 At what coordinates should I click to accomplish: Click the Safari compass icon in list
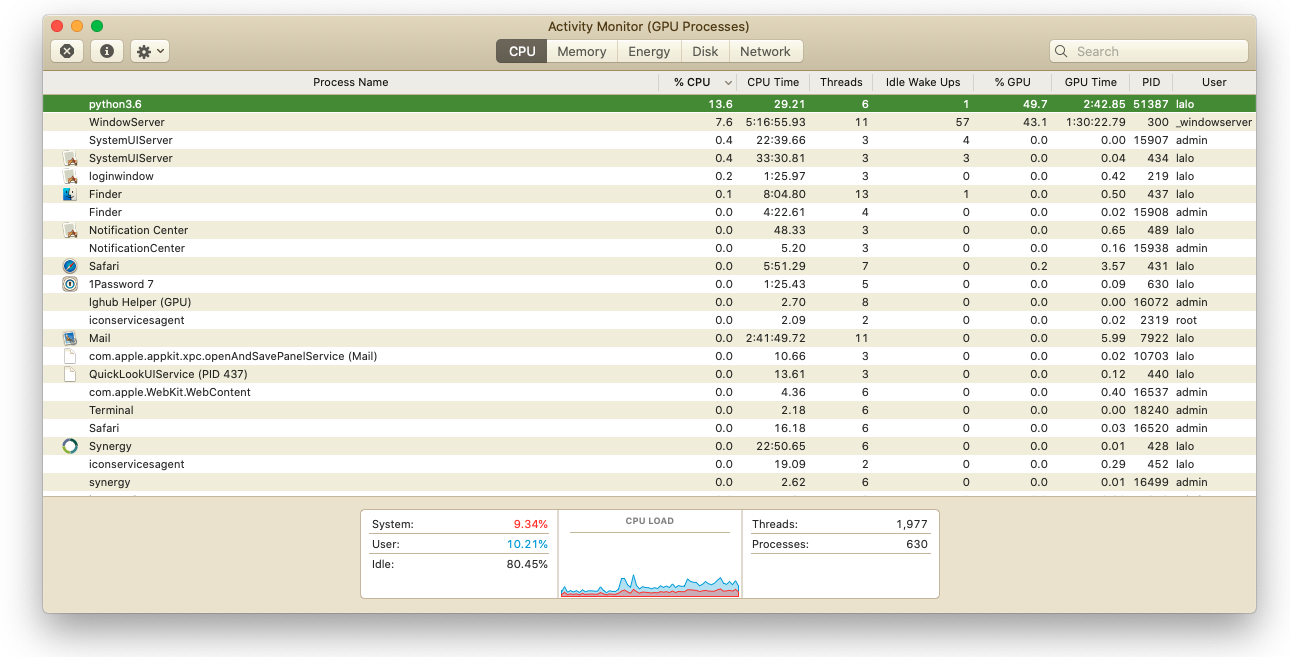click(x=70, y=266)
